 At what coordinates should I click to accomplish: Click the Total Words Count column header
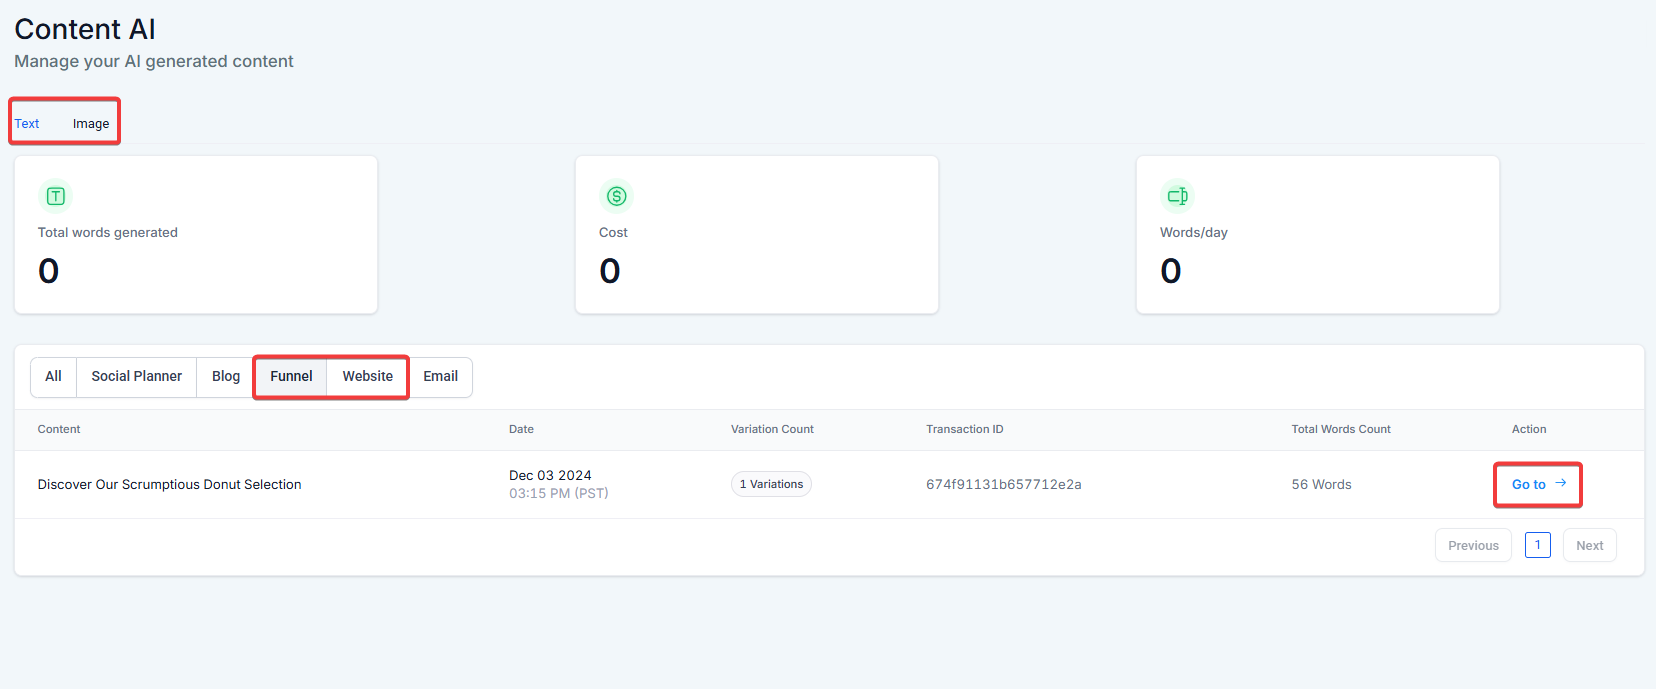tap(1340, 430)
